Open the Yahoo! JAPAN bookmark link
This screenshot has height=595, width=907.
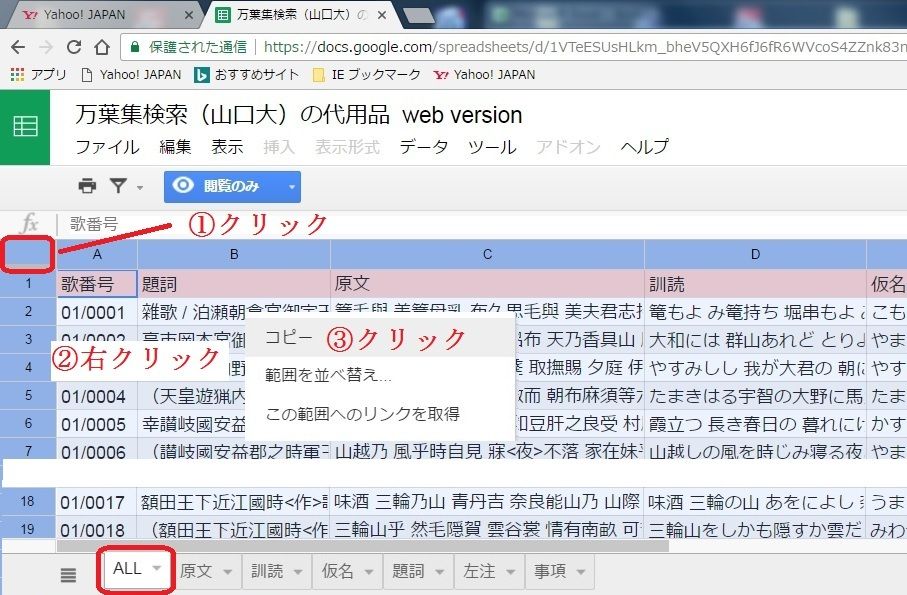139,74
